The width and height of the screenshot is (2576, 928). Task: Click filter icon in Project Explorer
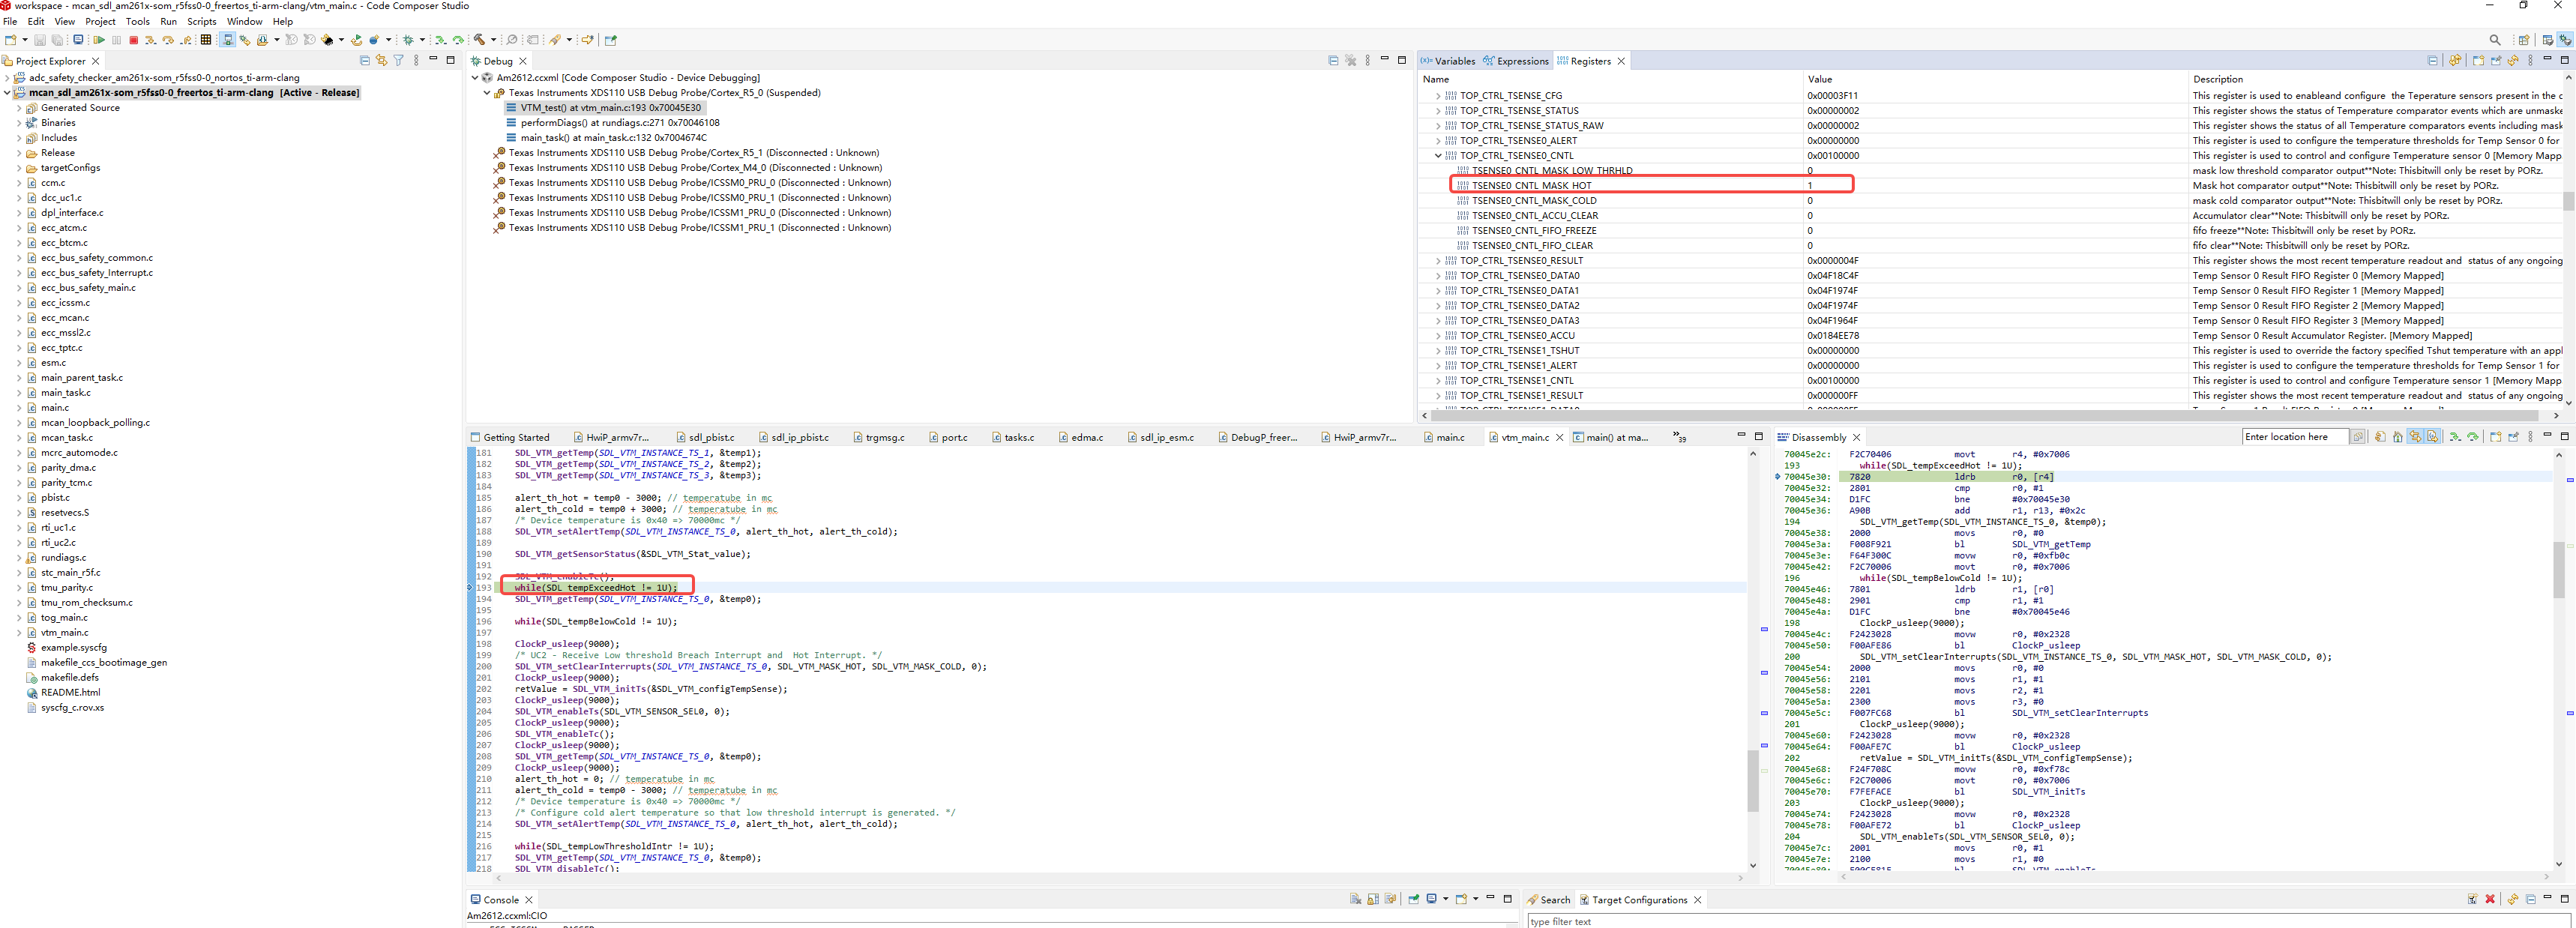coord(399,61)
